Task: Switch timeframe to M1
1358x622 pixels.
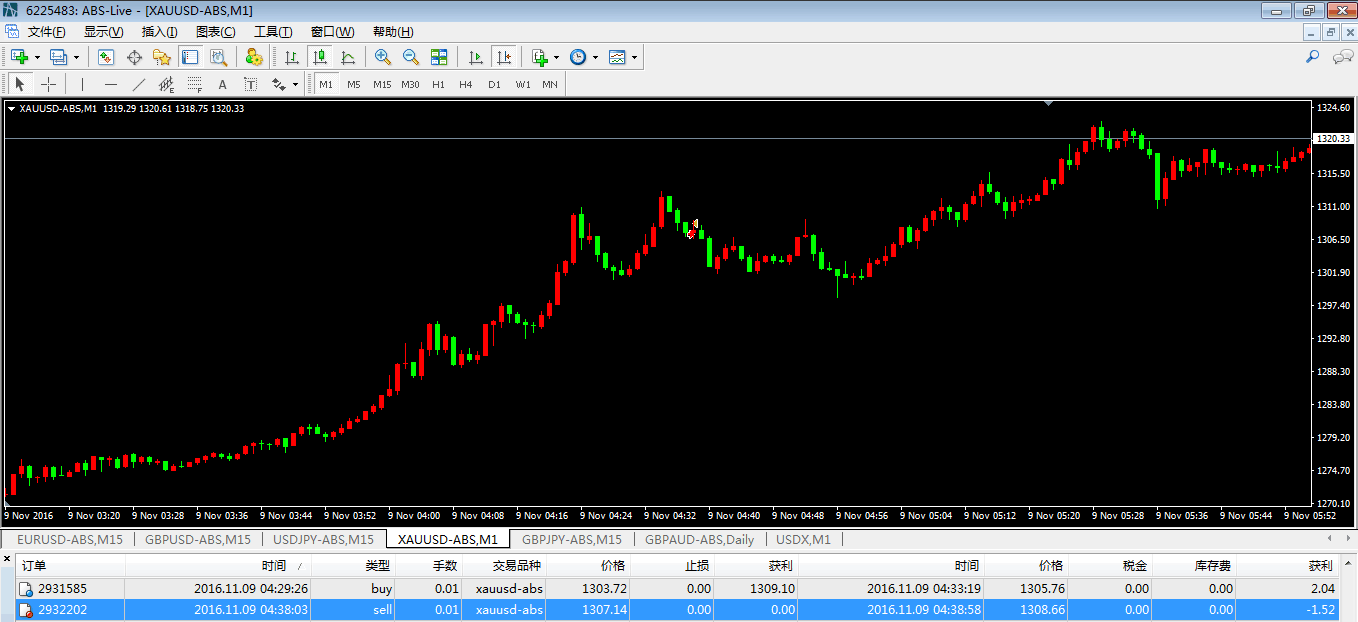Action: tap(326, 84)
